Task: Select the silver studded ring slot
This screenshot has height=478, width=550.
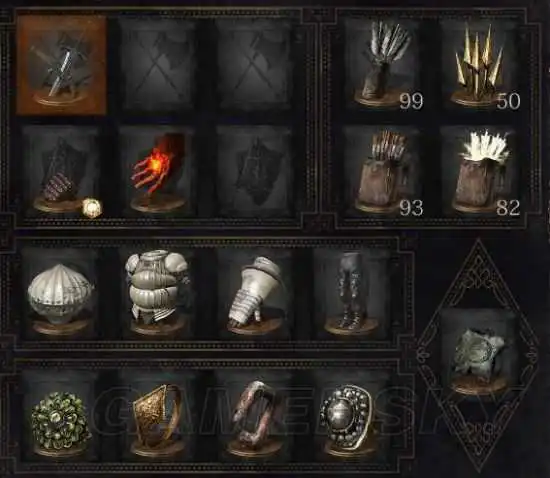Action: [x=351, y=416]
